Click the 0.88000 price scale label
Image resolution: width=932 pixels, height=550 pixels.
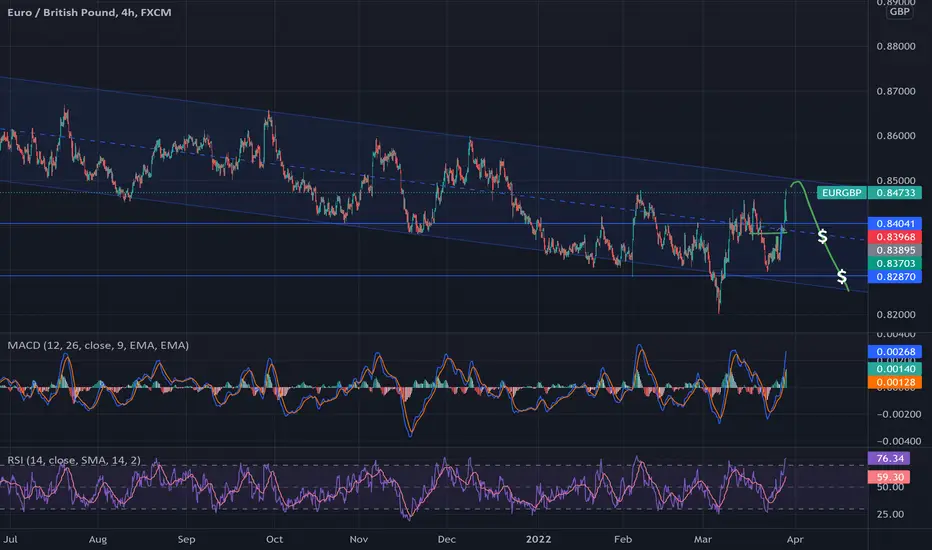tap(896, 46)
